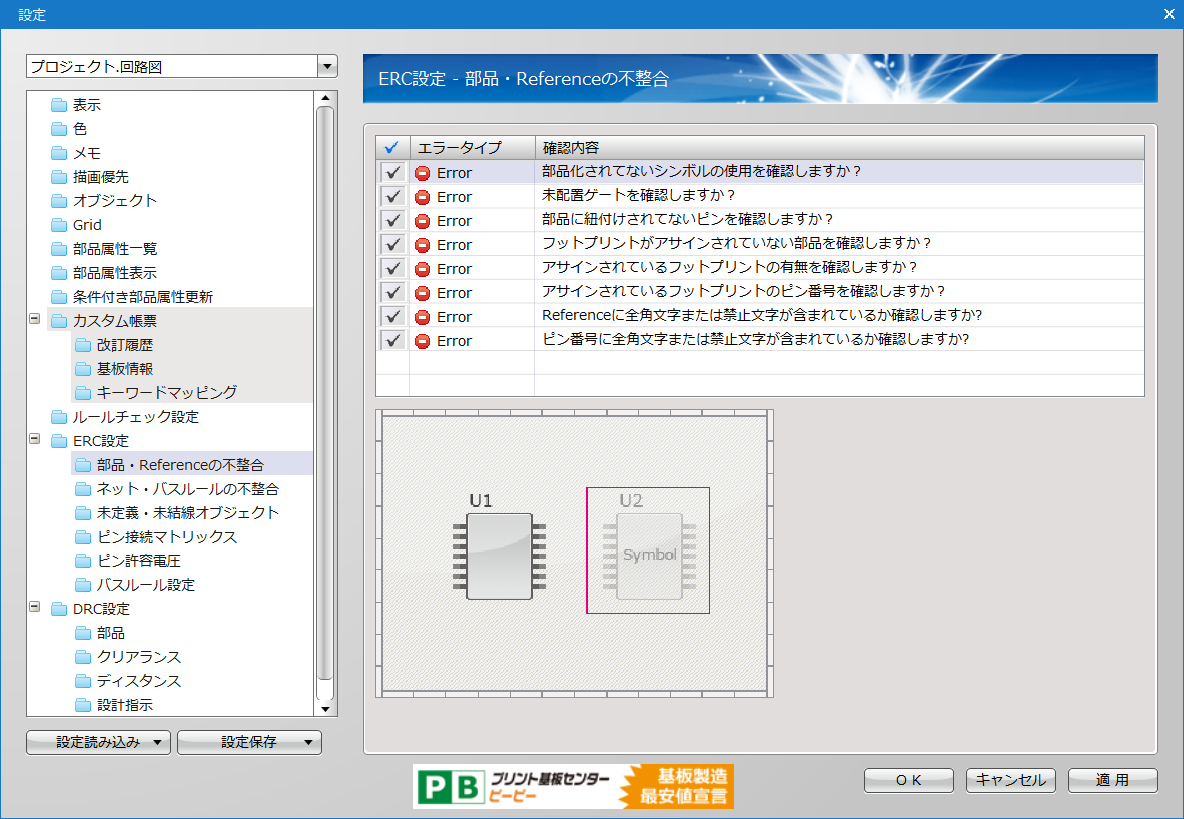This screenshot has width=1184, height=819.
Task: Click folder icon beside 表示
Action: [59, 105]
